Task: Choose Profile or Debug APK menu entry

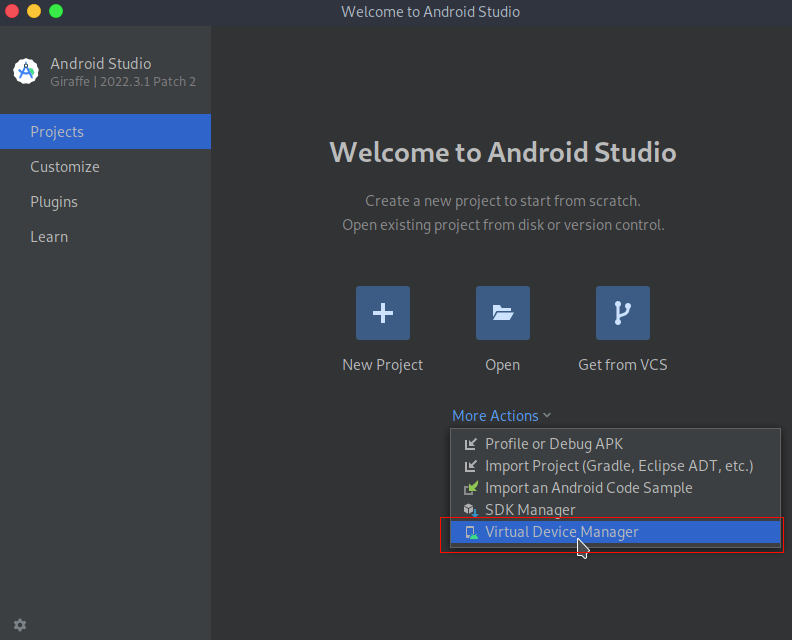Action: click(615, 444)
